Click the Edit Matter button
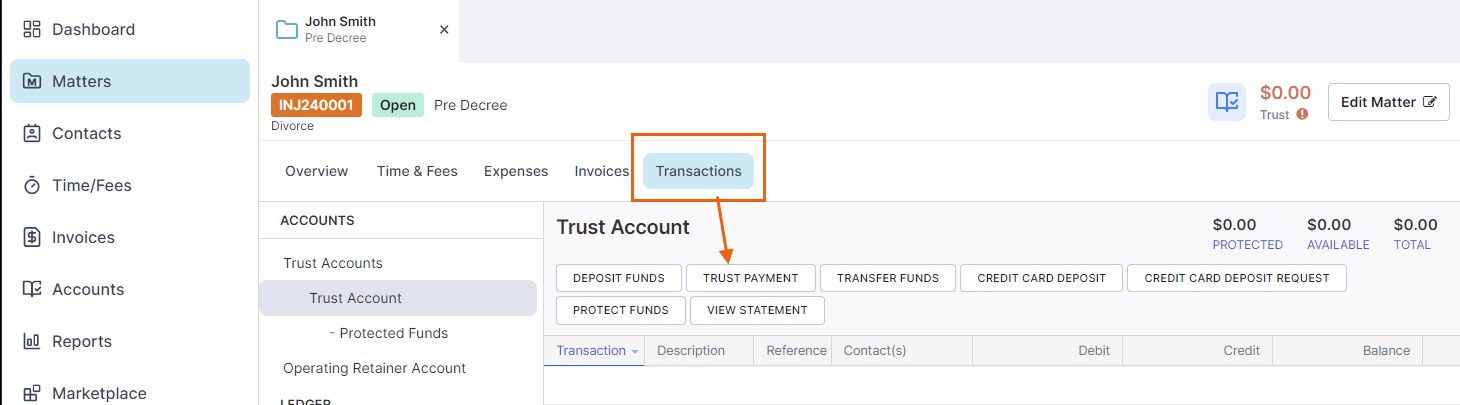 coord(1388,102)
